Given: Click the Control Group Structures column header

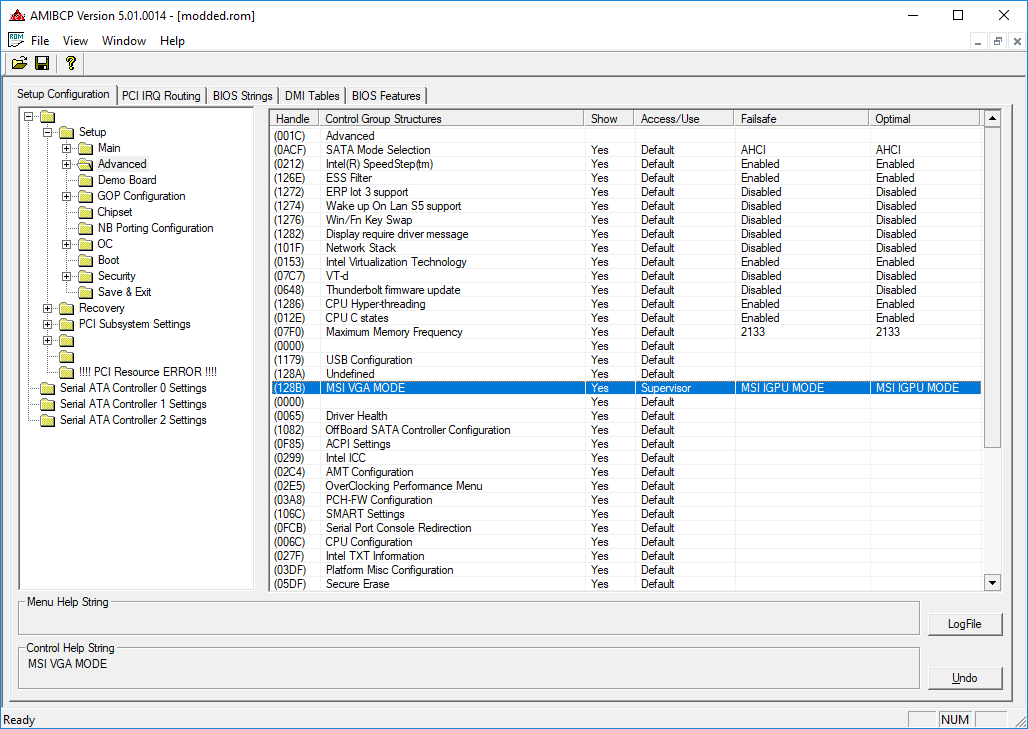Looking at the screenshot, I should point(451,119).
